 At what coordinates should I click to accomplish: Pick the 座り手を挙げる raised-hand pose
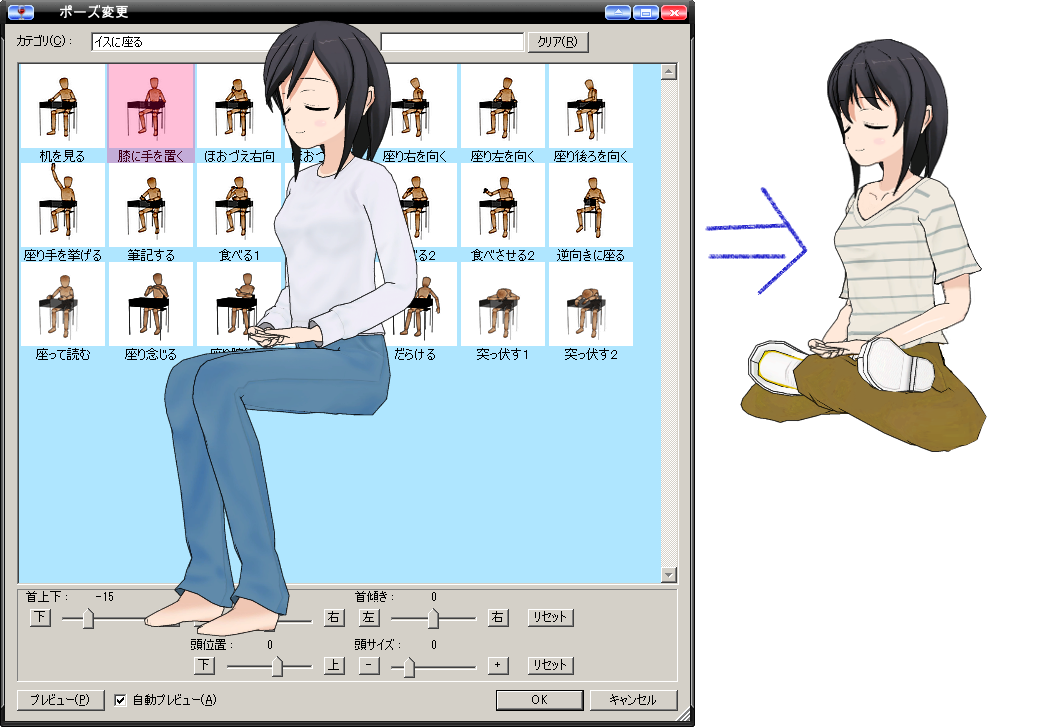click(63, 205)
